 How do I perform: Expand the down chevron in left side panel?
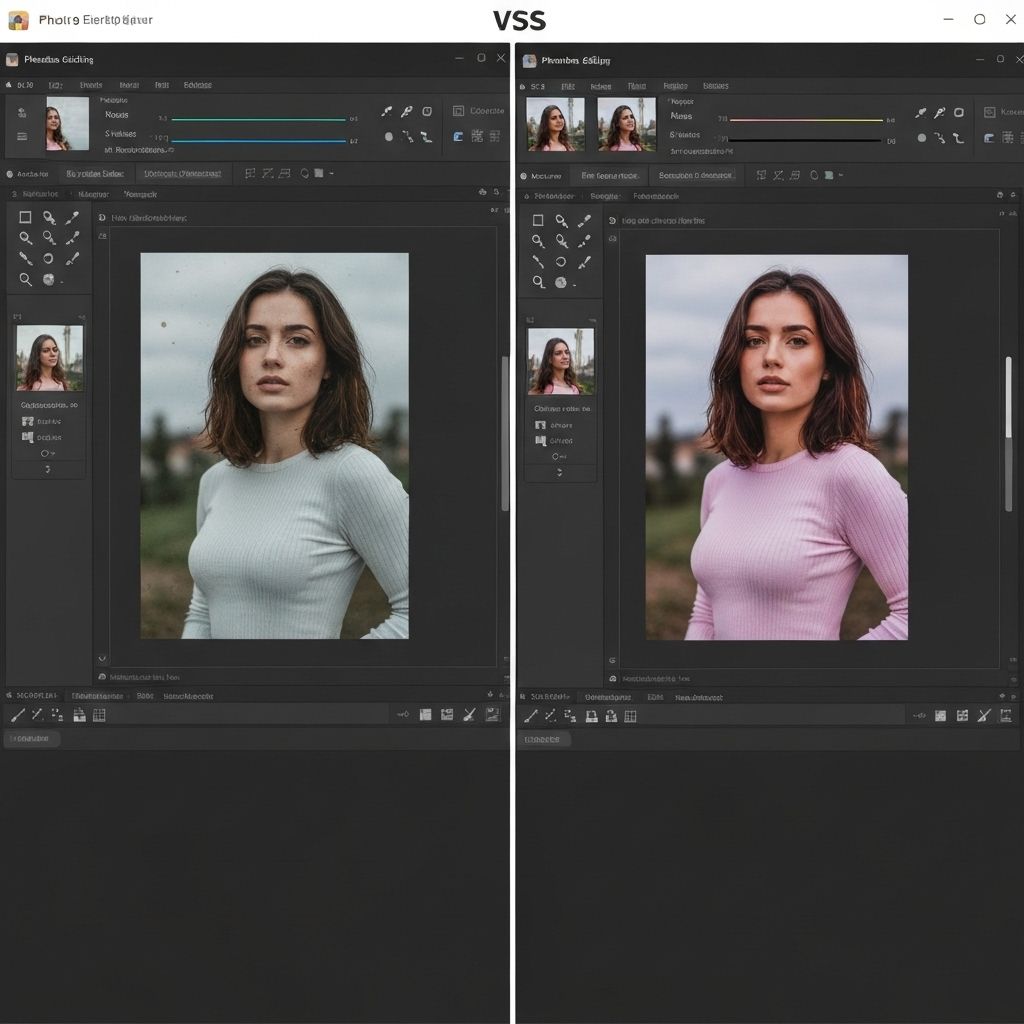coord(47,469)
